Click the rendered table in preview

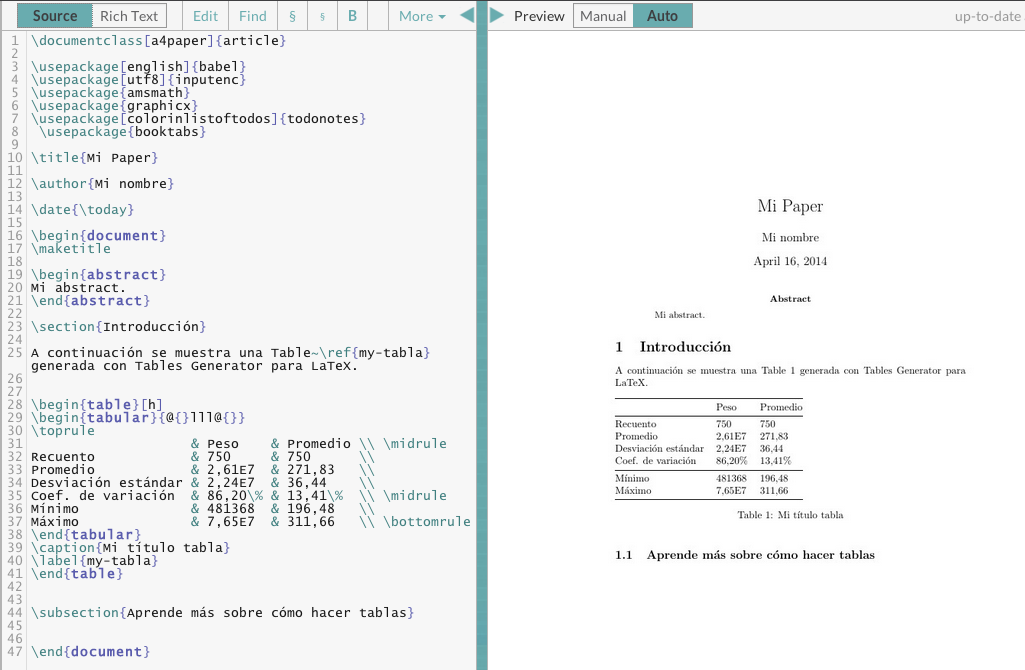[x=709, y=448]
